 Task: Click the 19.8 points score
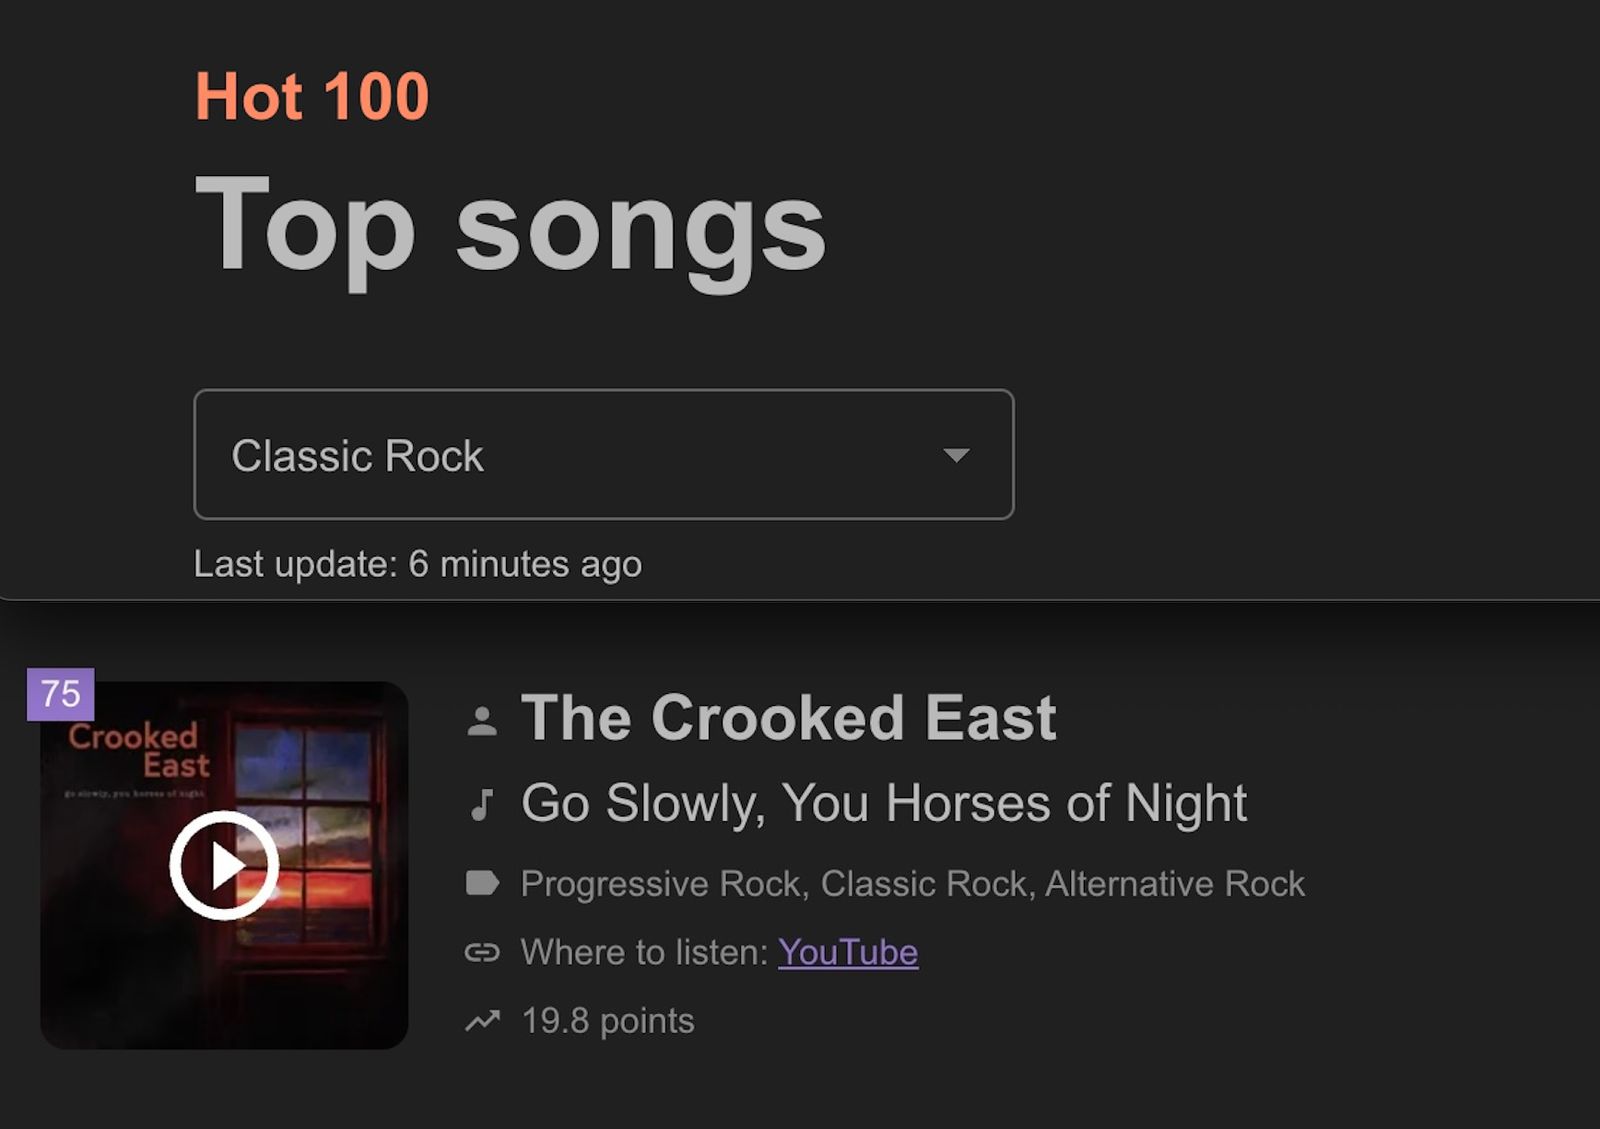[x=608, y=1021]
